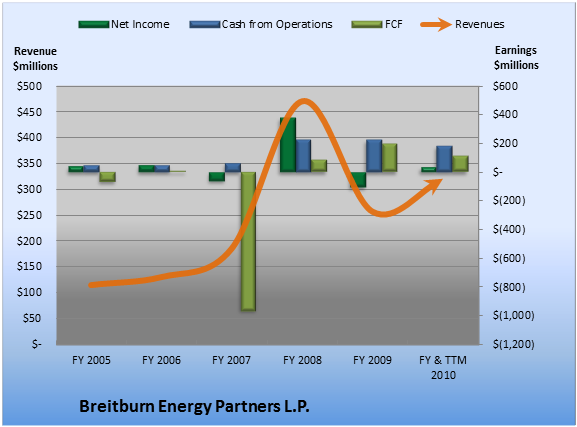Select the FY 2008 FCF bar
577x427 pixels.
coord(319,166)
